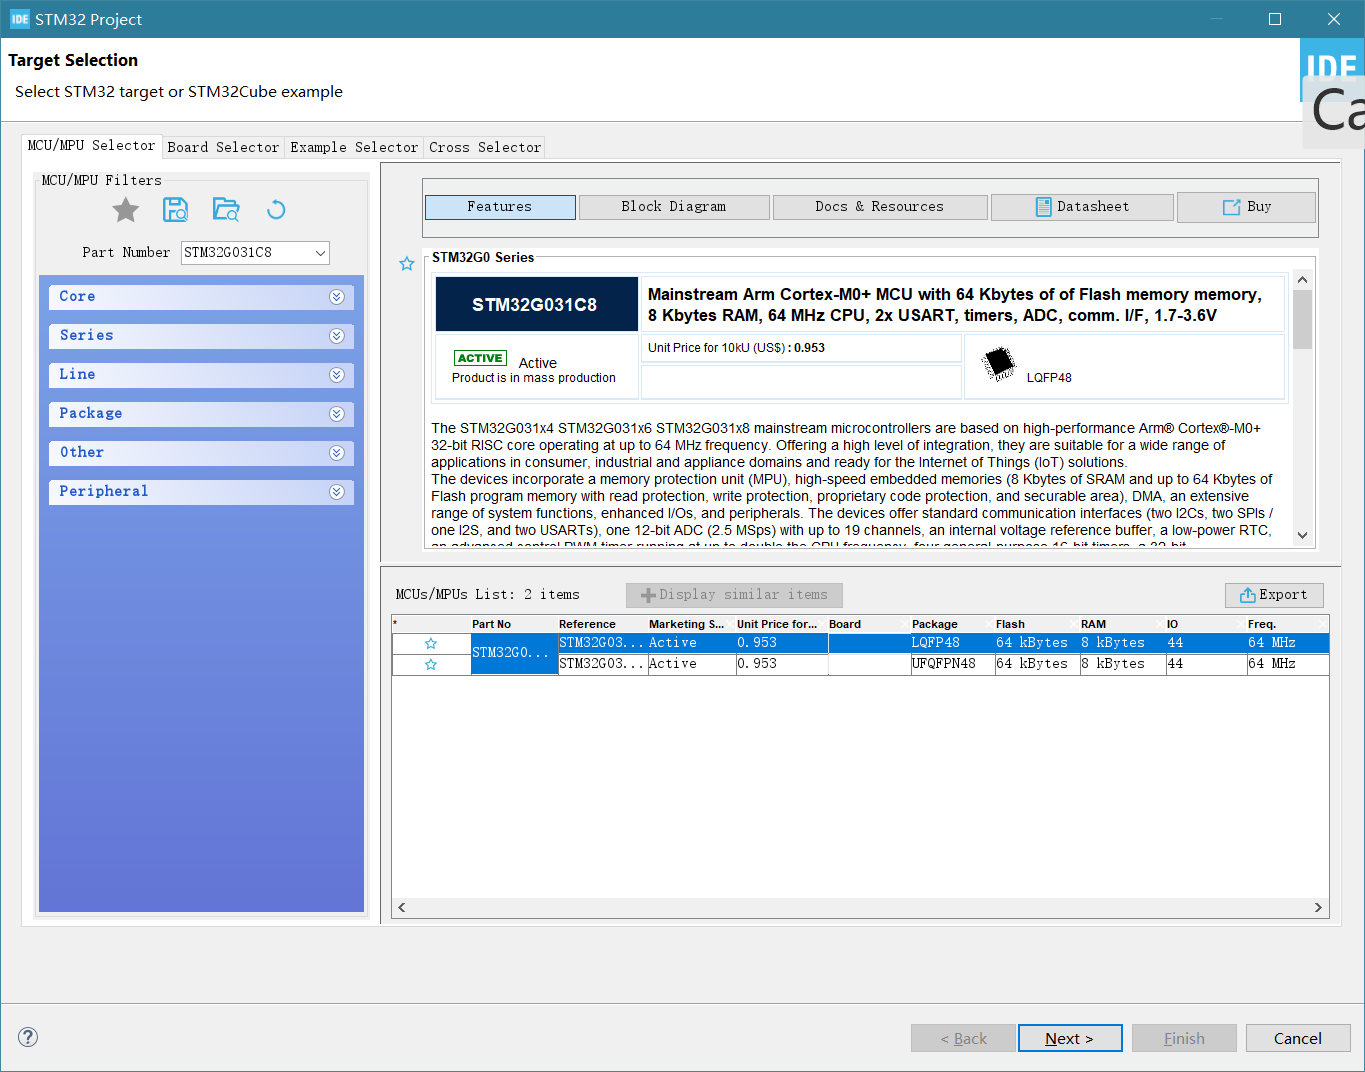Viewport: 1365px width, 1072px height.
Task: Expand the Other filter section
Action: coord(201,453)
